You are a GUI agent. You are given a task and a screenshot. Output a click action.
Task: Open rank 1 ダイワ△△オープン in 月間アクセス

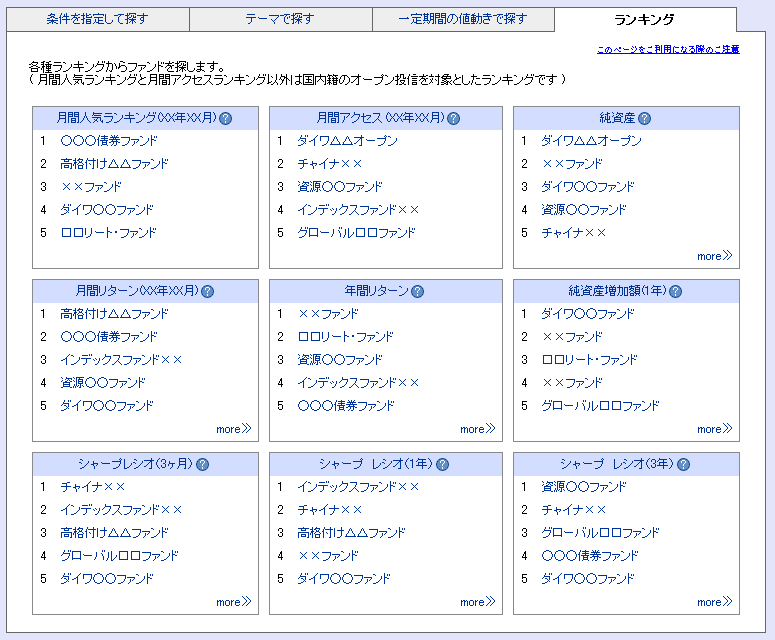click(x=347, y=141)
